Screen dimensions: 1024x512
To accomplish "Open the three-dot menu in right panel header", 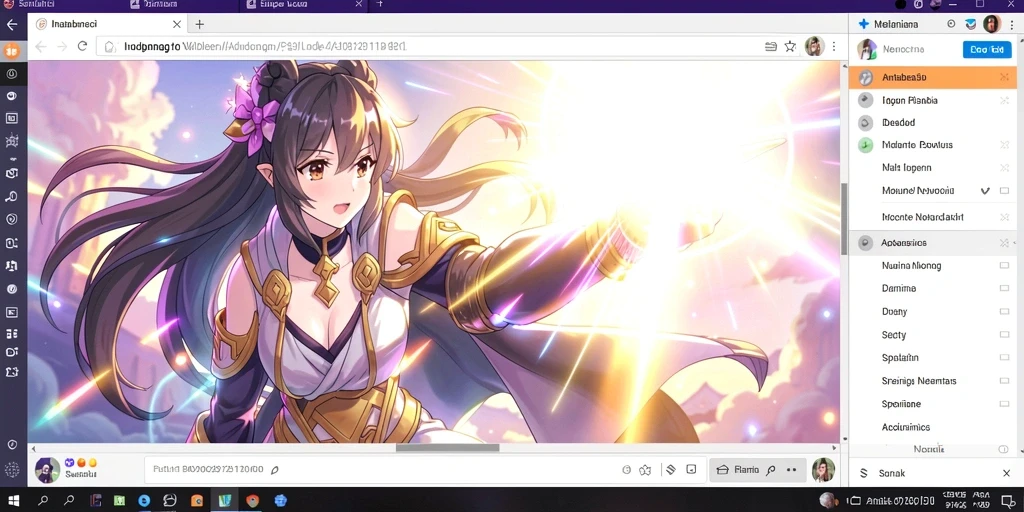I will click(1012, 24).
